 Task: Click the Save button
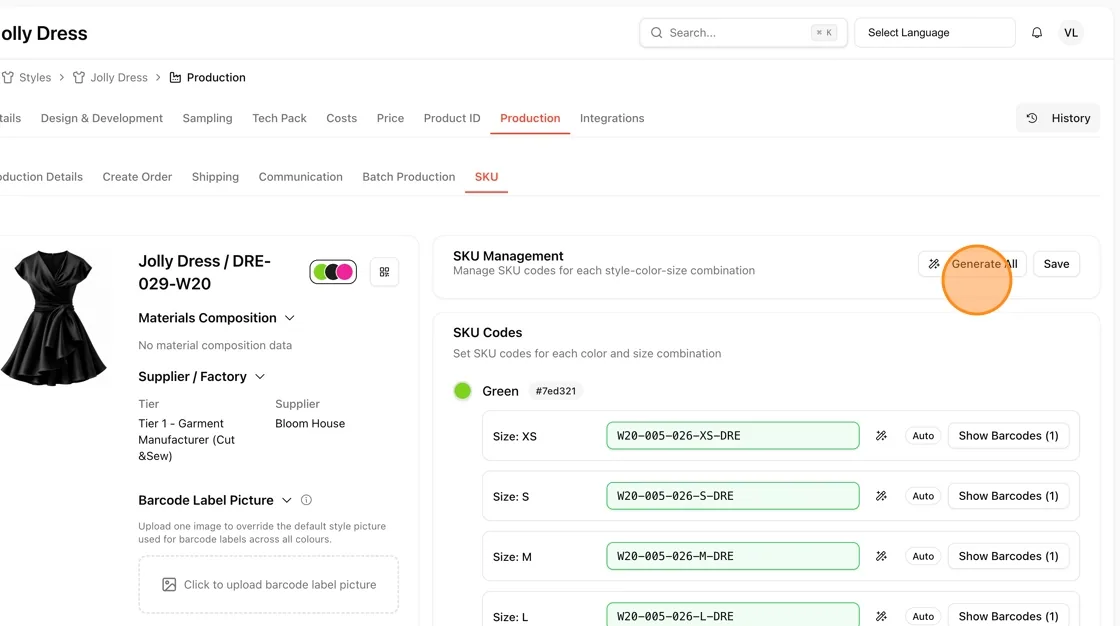point(1056,264)
